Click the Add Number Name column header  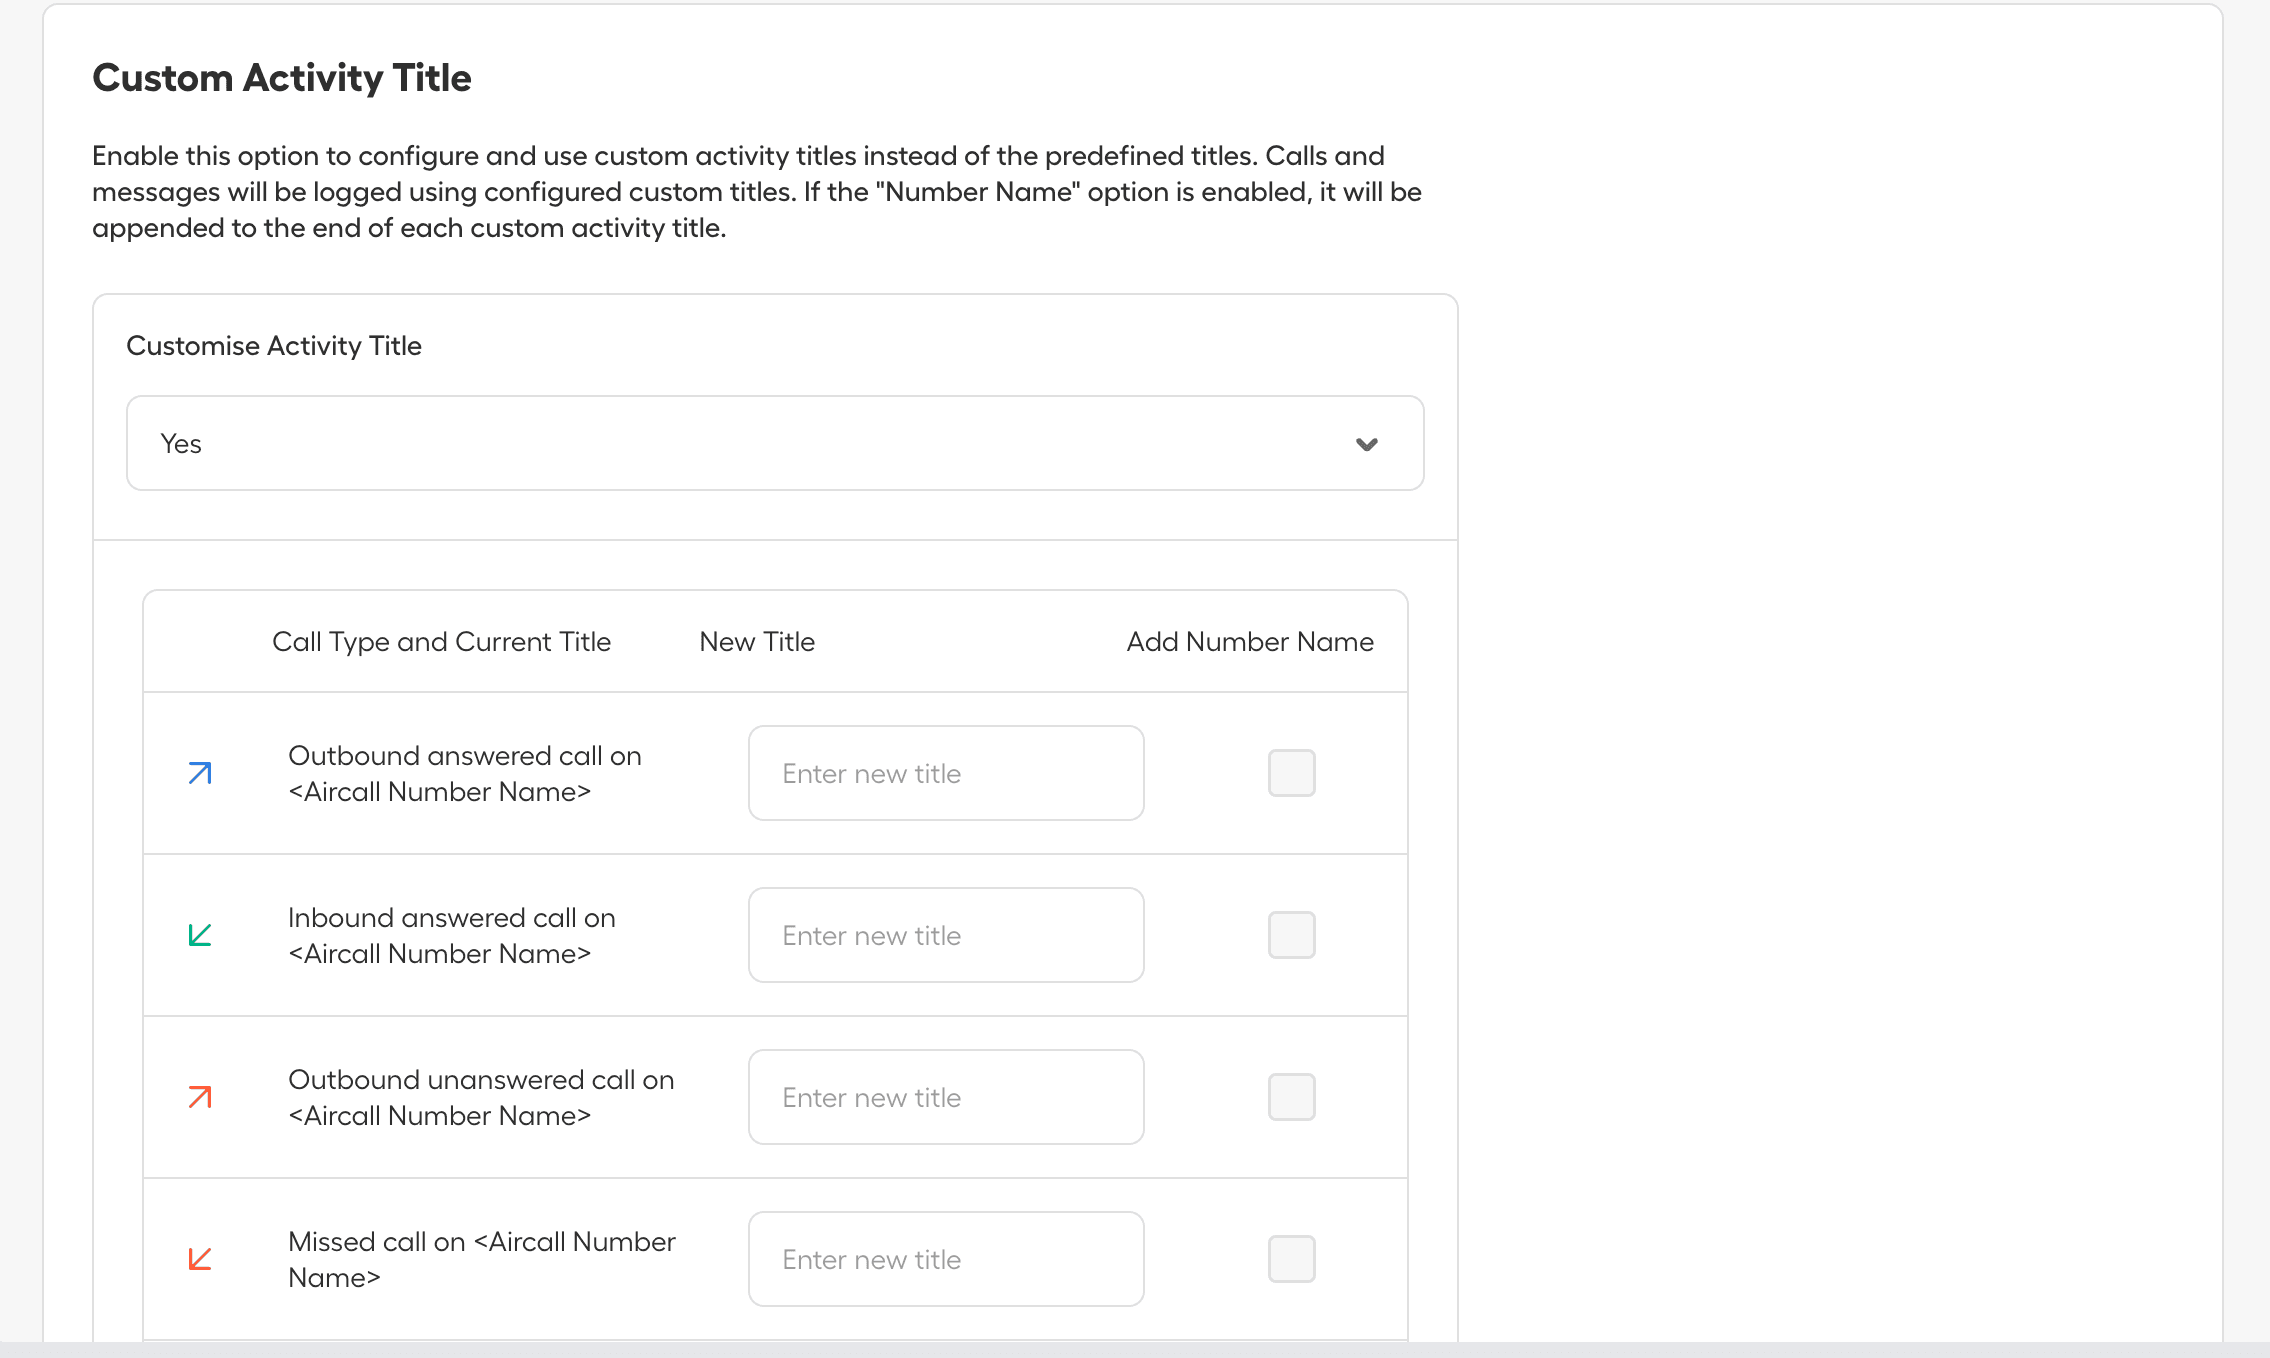[x=1250, y=641]
